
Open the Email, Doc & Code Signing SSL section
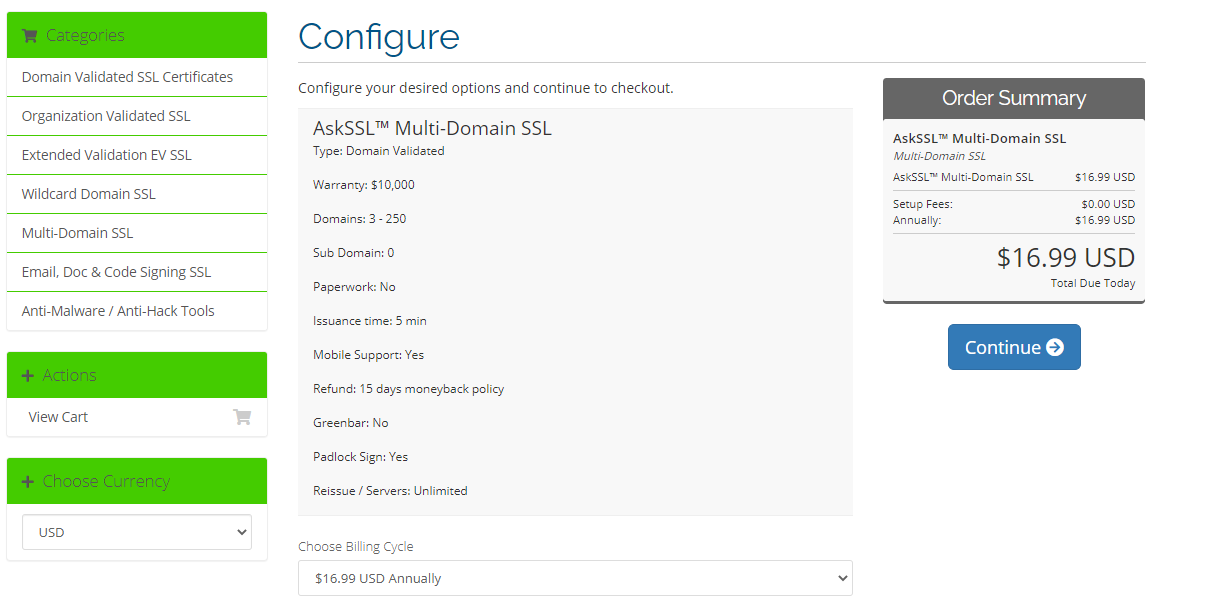(121, 271)
